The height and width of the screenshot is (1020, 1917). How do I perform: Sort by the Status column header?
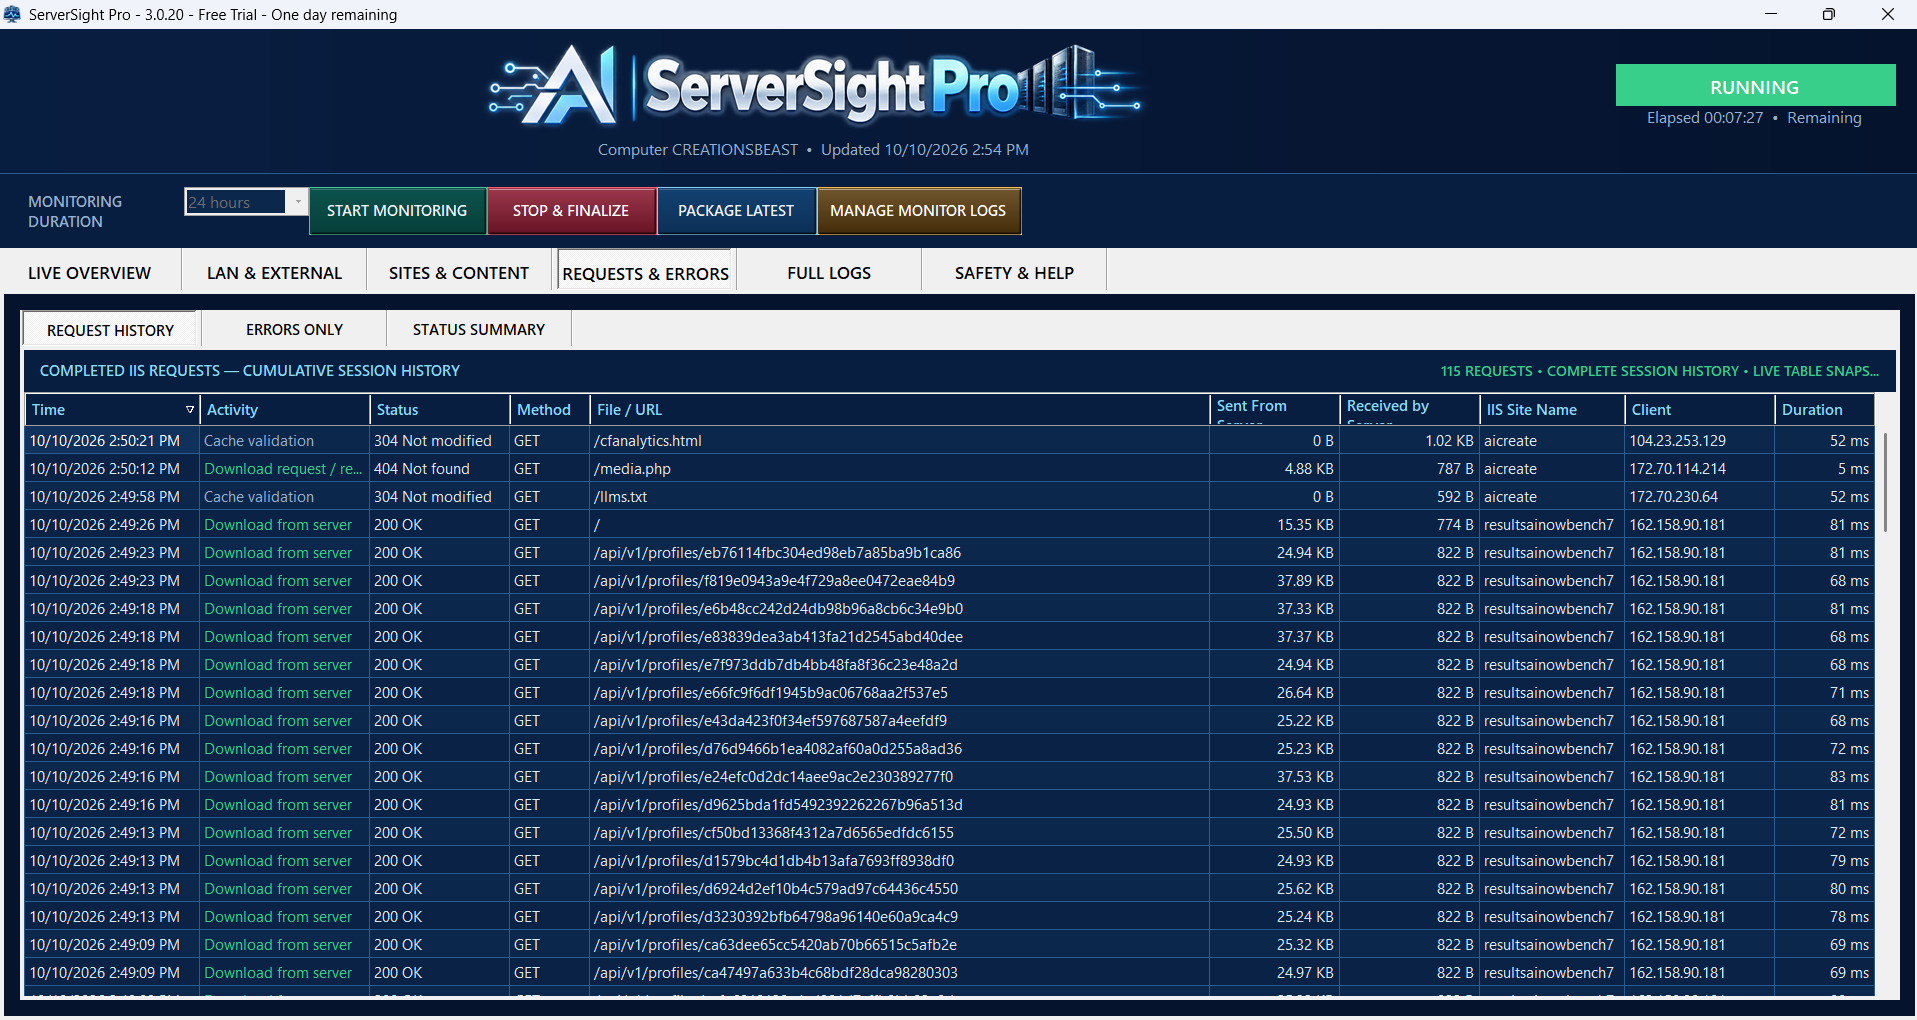(x=440, y=410)
